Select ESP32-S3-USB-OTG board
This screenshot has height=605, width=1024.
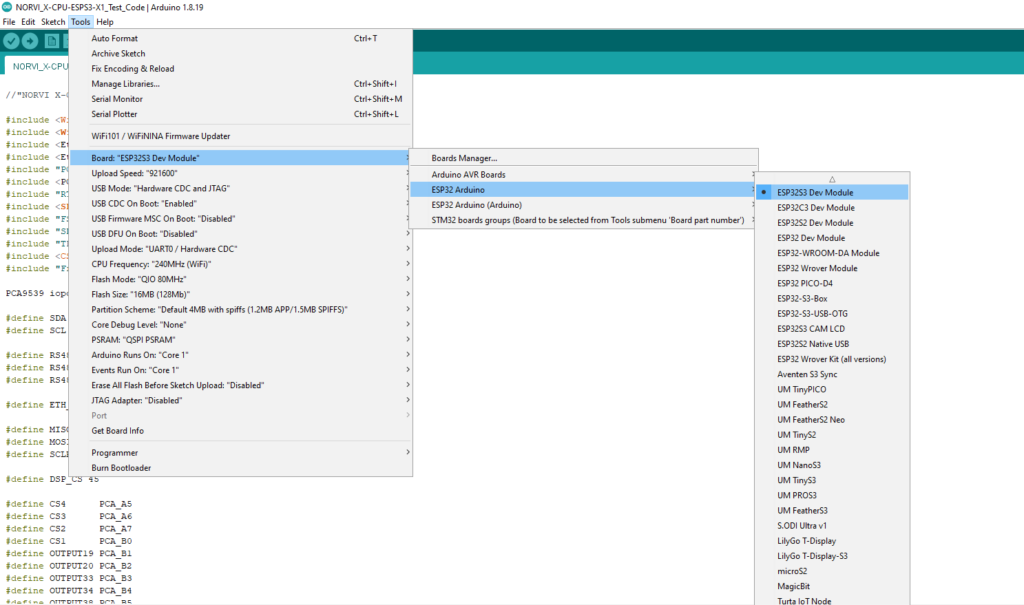coord(832,314)
